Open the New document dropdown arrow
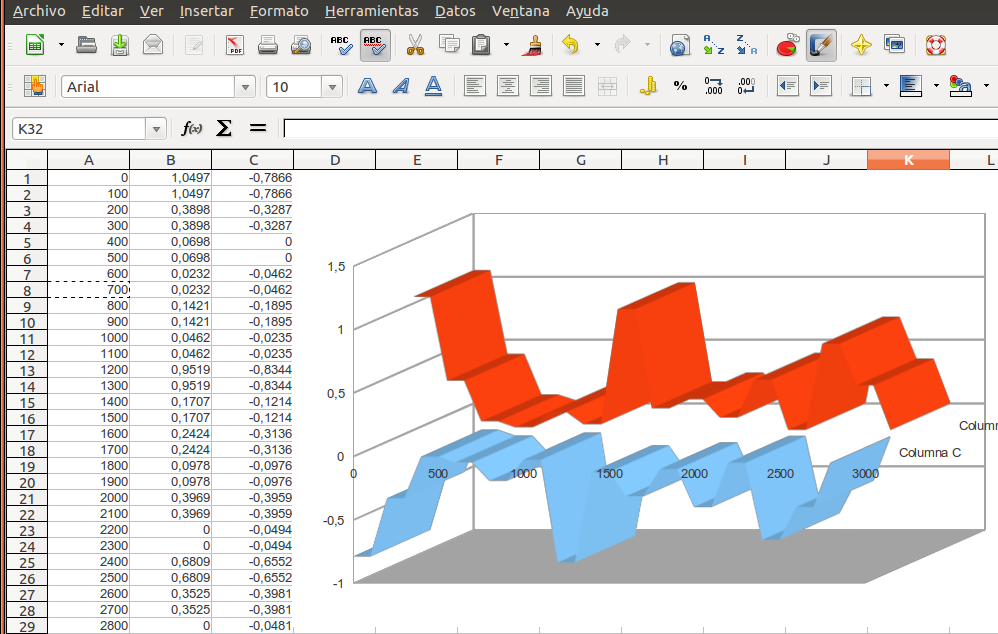This screenshot has height=634, width=998. point(61,45)
